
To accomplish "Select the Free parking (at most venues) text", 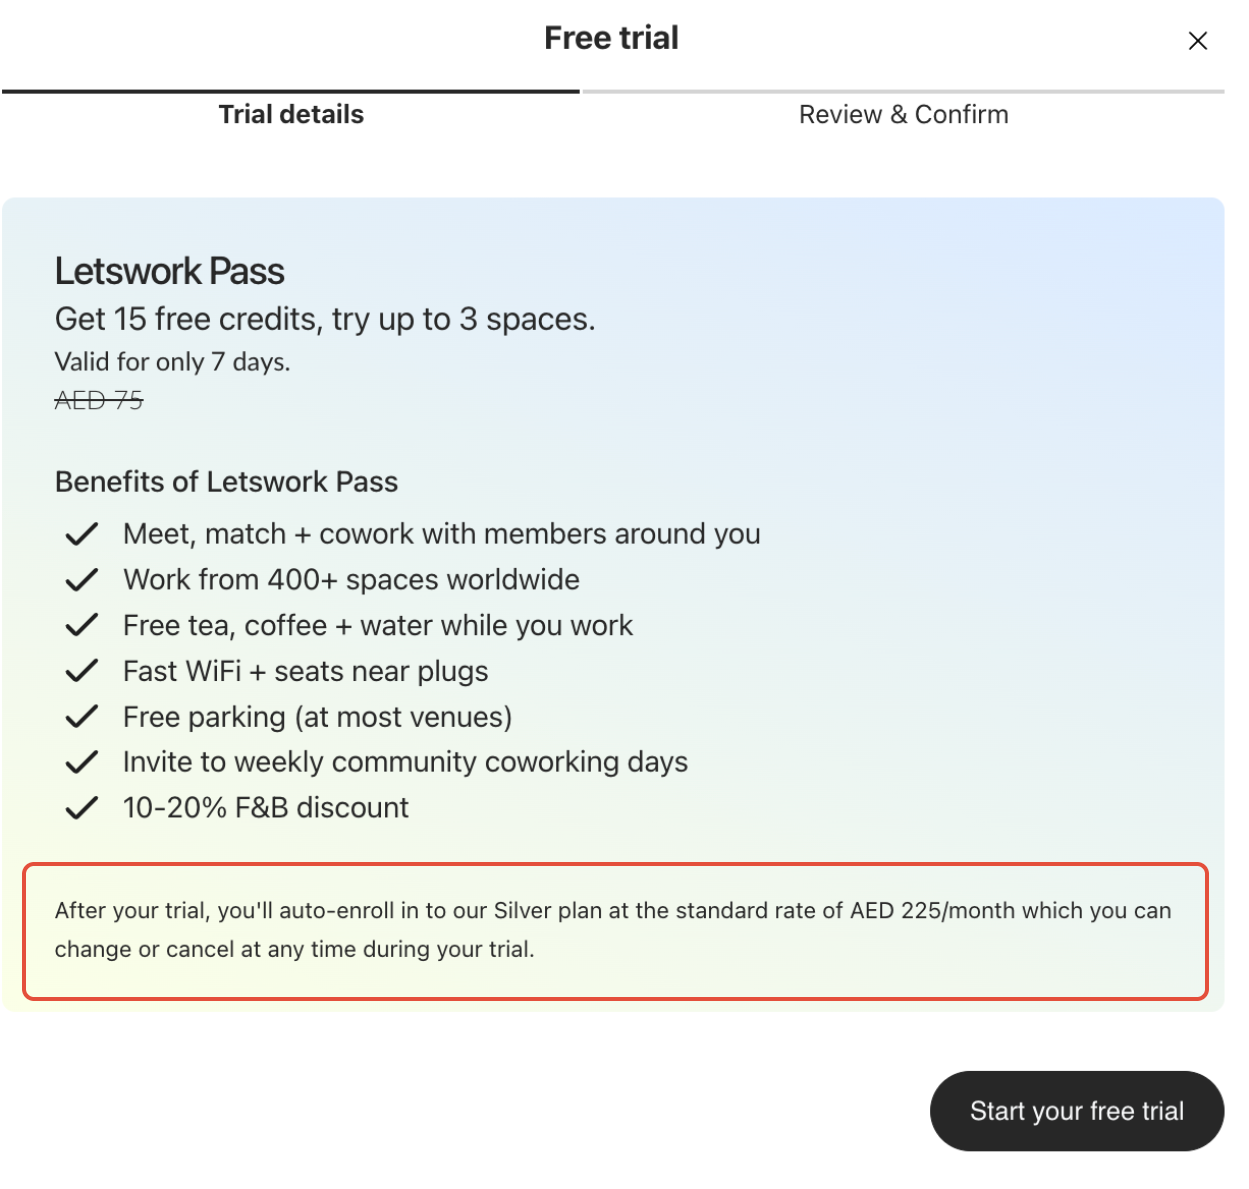I will coord(317,717).
